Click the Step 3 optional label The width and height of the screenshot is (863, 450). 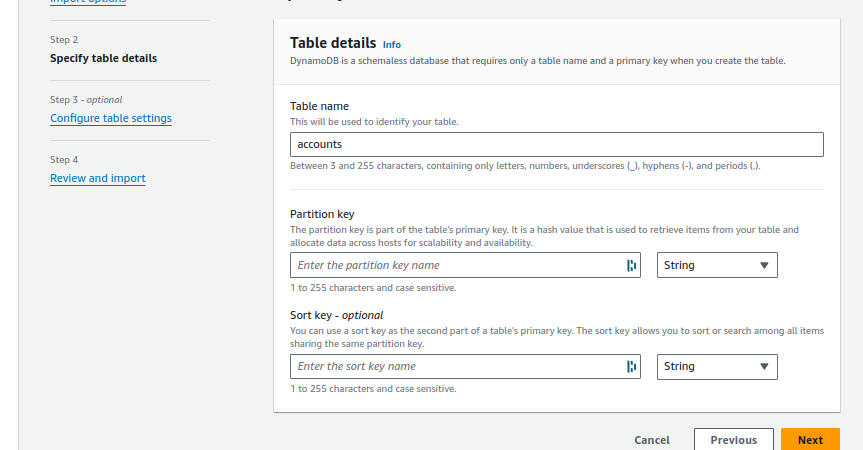(x=86, y=100)
